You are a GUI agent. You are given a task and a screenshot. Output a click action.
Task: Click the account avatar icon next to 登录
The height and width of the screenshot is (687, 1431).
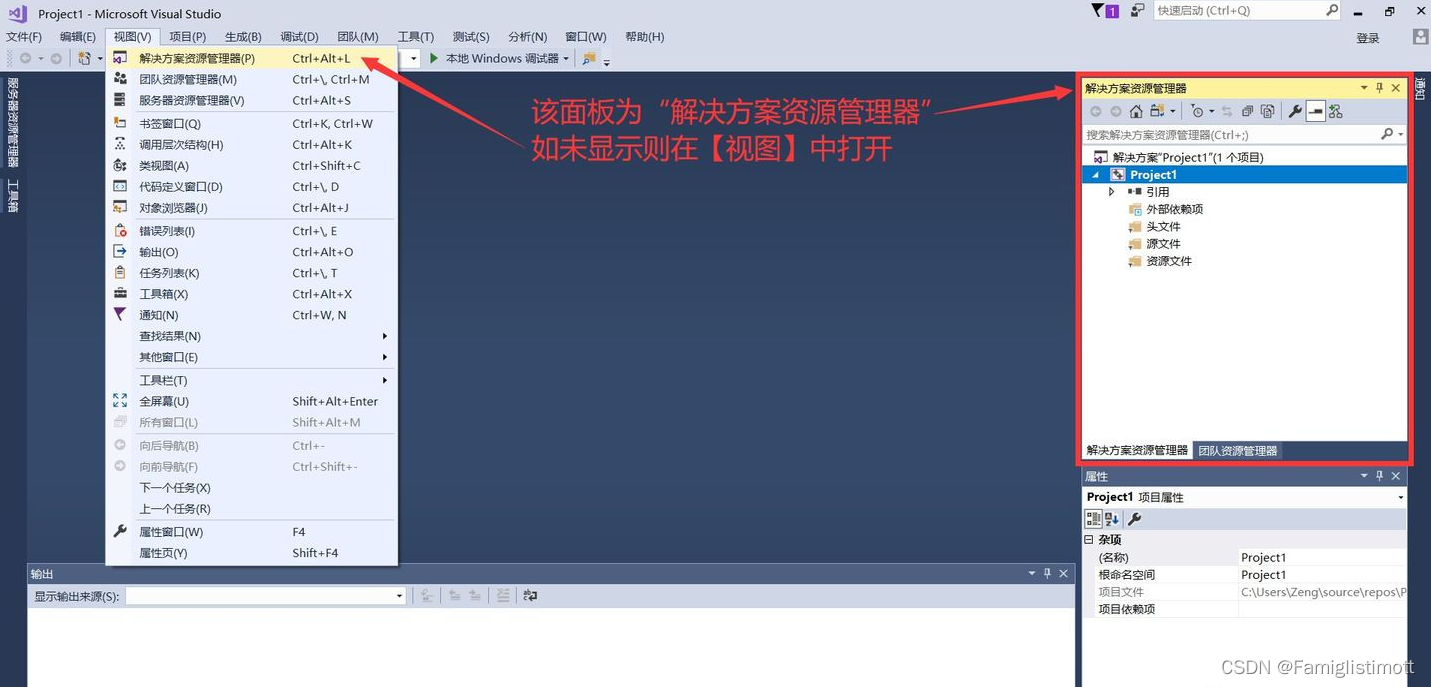[x=1420, y=37]
